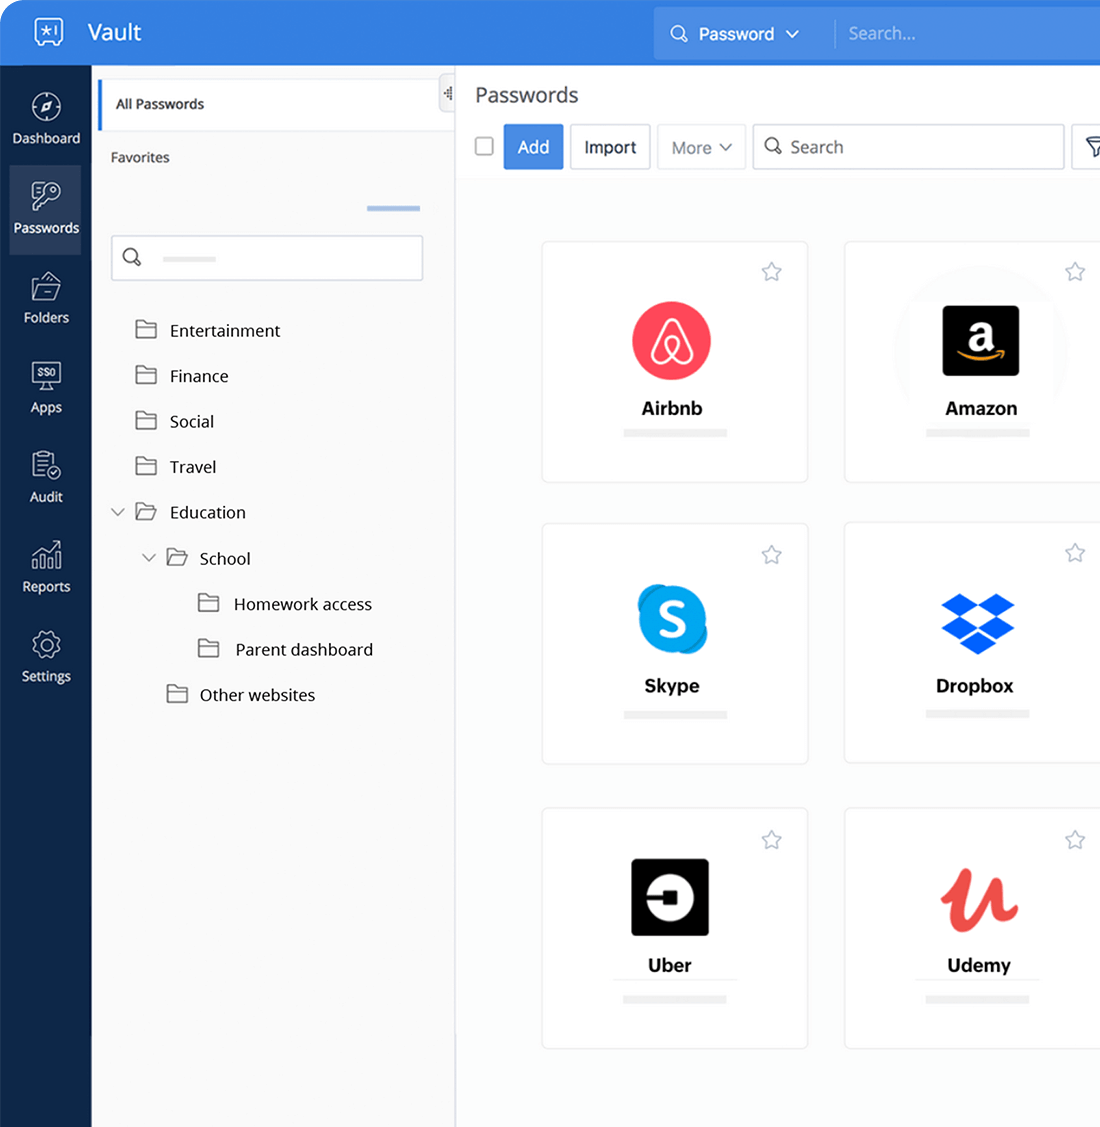Switch to the Favorites tab
Viewport: 1100px width, 1127px height.
140,157
